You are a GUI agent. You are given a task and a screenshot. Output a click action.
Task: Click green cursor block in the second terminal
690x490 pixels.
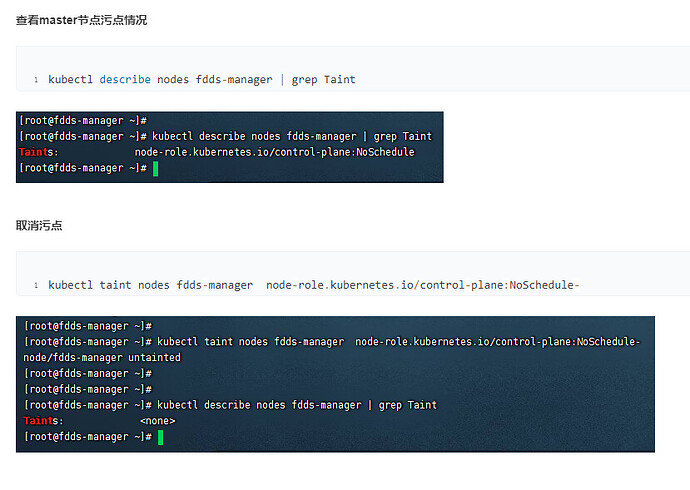click(160, 437)
